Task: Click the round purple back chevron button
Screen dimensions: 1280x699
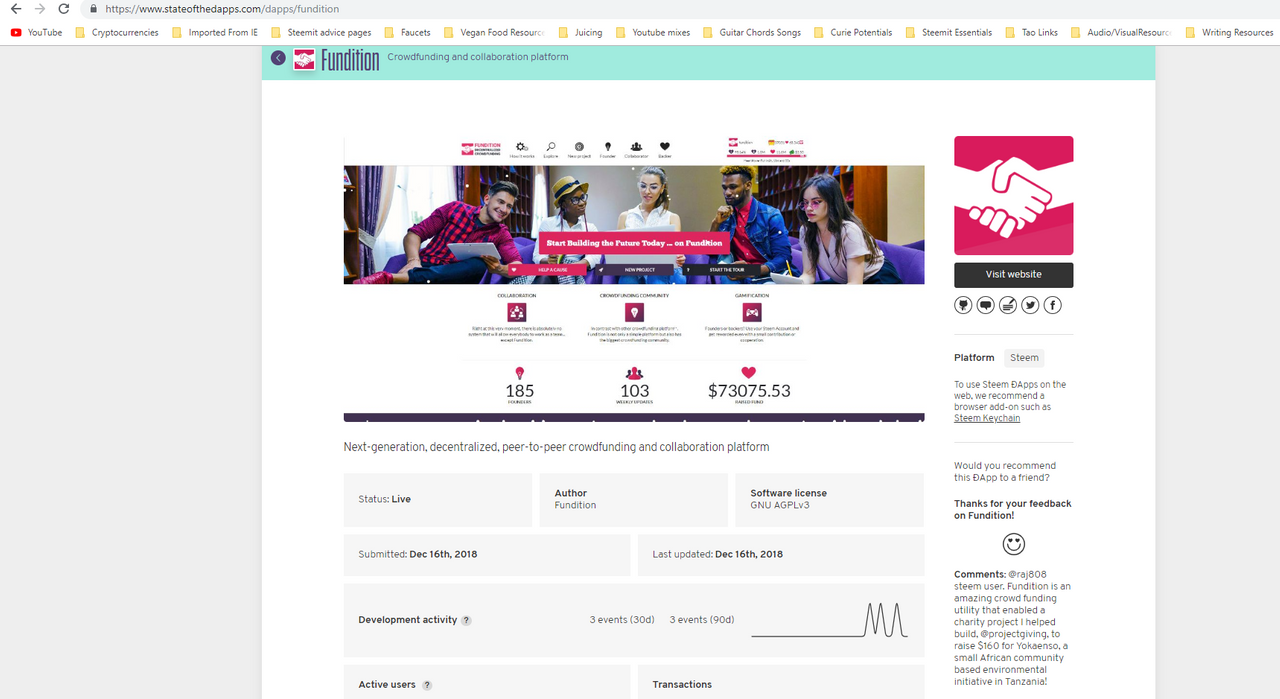Action: 278,58
